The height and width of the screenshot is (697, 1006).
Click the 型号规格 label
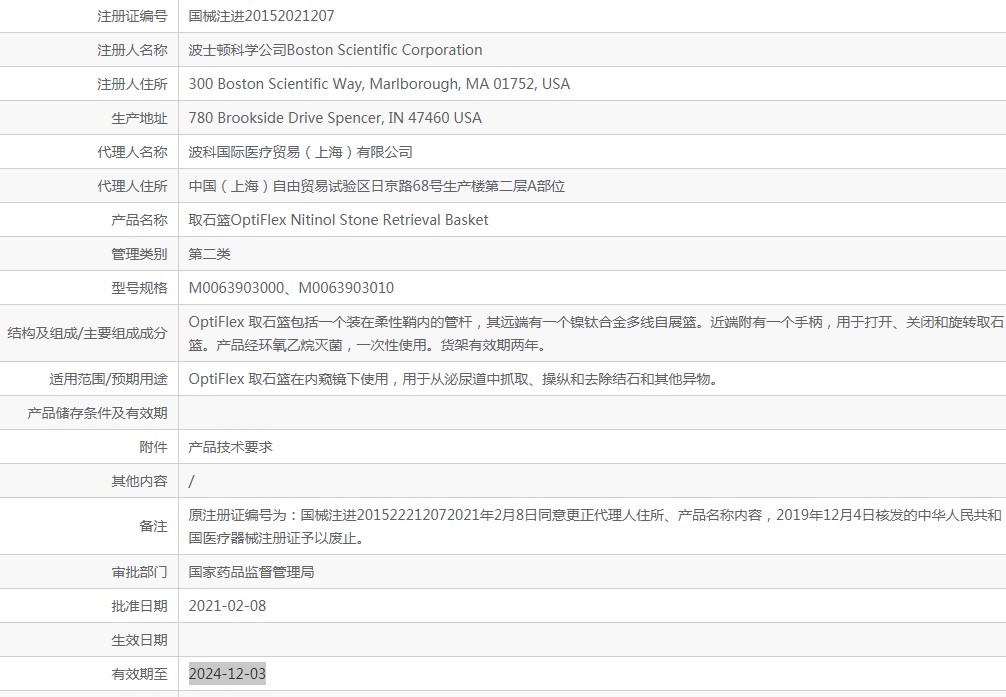139,288
